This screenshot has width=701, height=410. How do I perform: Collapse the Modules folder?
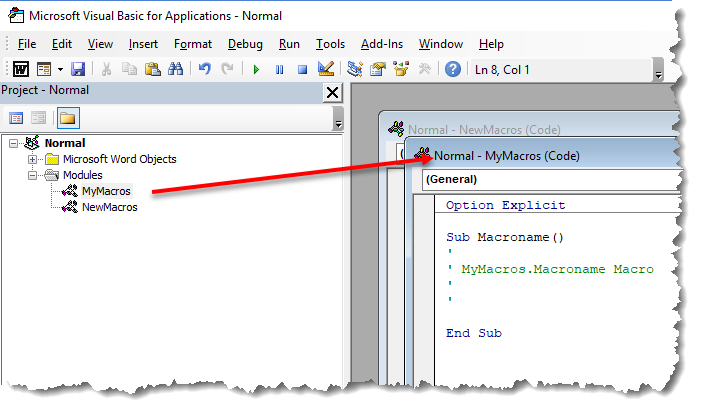[x=32, y=175]
